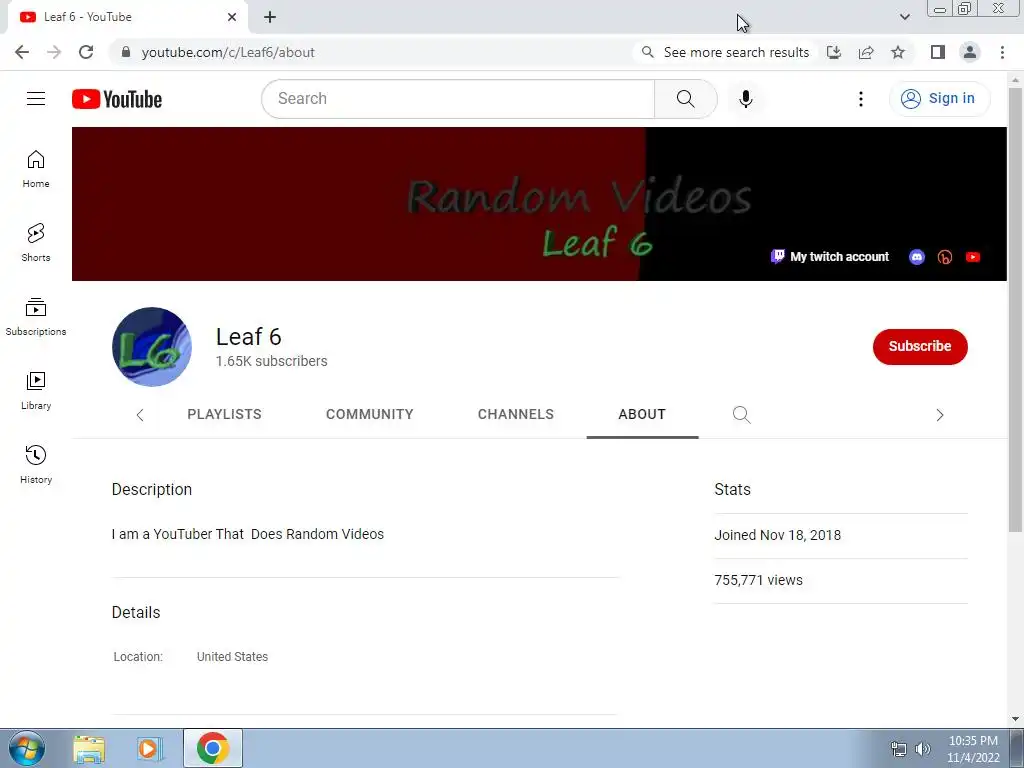Close the Leaf 6 - YouTube tab
Viewport: 1024px width, 768px height.
[232, 17]
